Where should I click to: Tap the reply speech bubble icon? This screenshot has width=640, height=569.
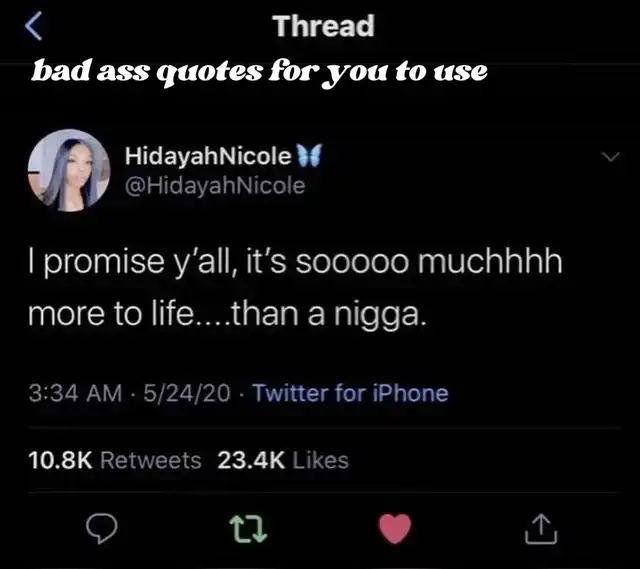102,529
